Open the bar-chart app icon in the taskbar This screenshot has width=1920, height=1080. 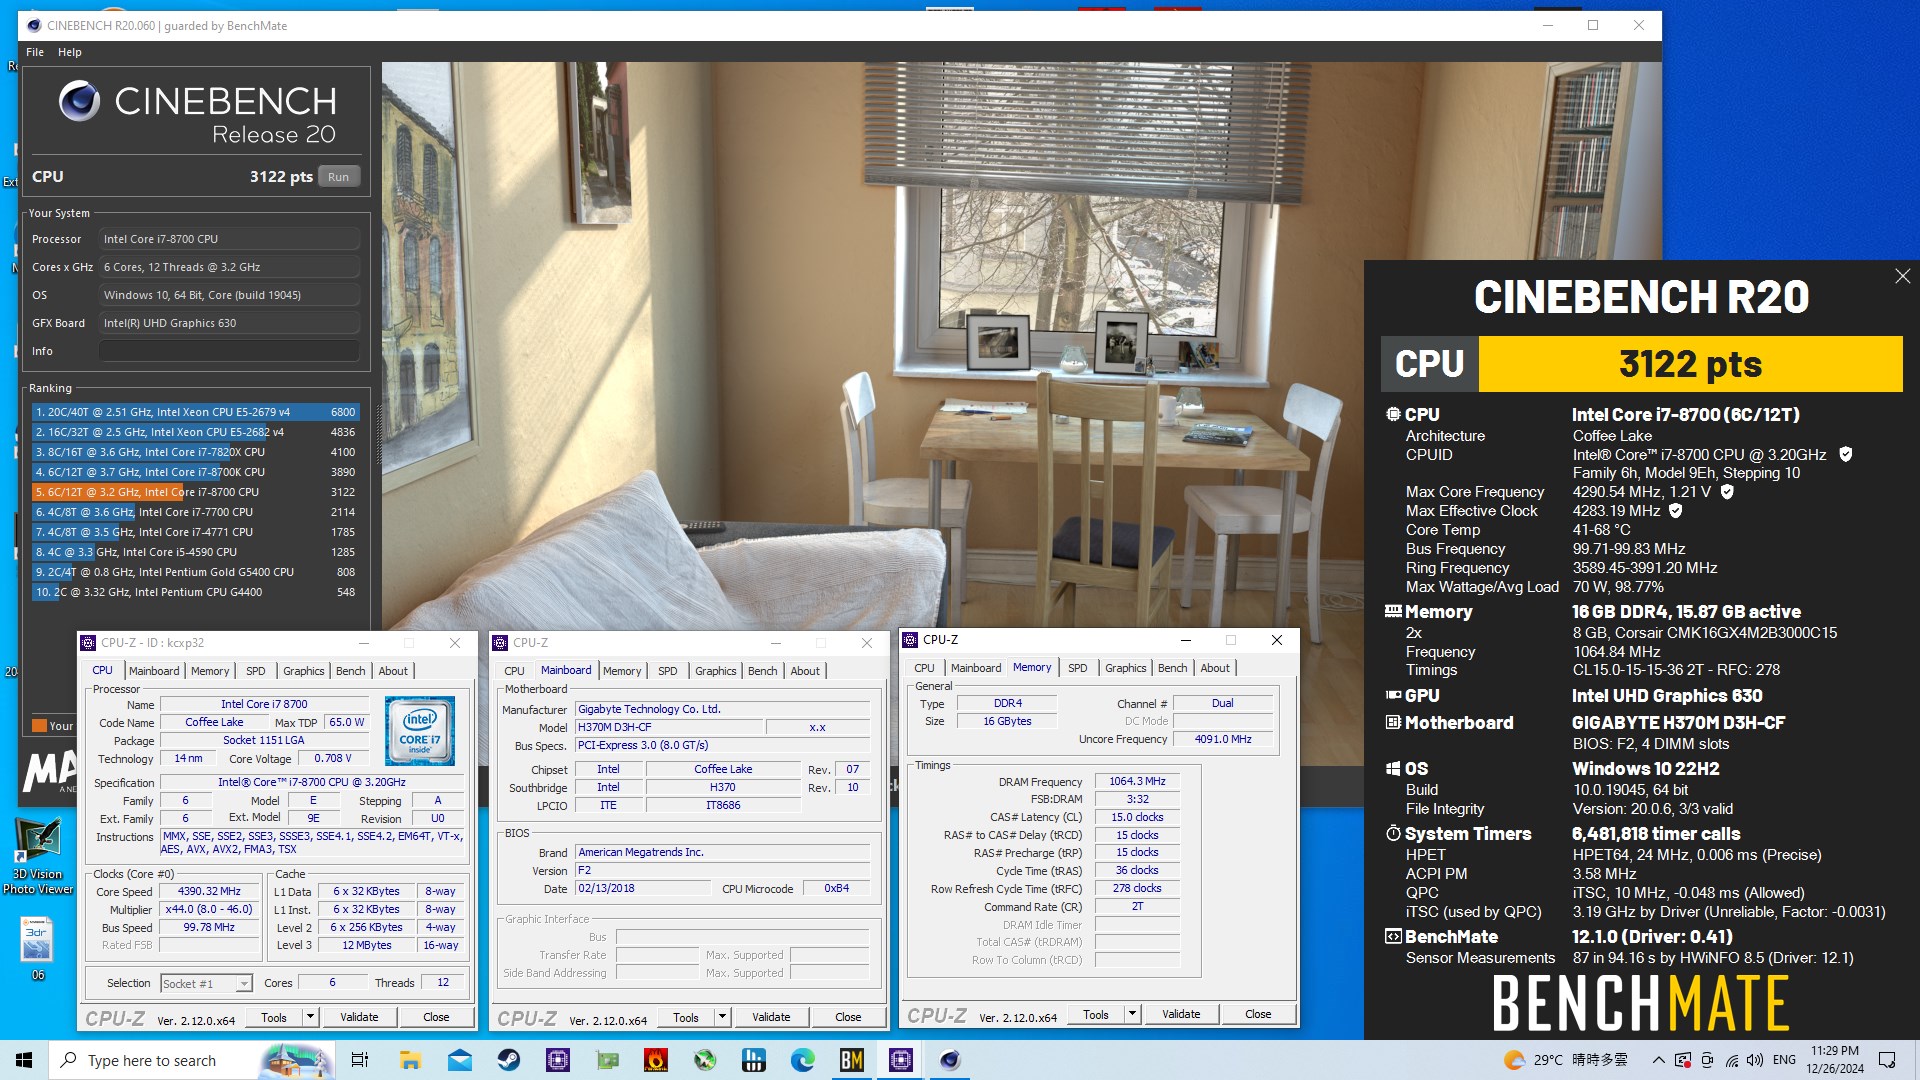pos(754,1060)
